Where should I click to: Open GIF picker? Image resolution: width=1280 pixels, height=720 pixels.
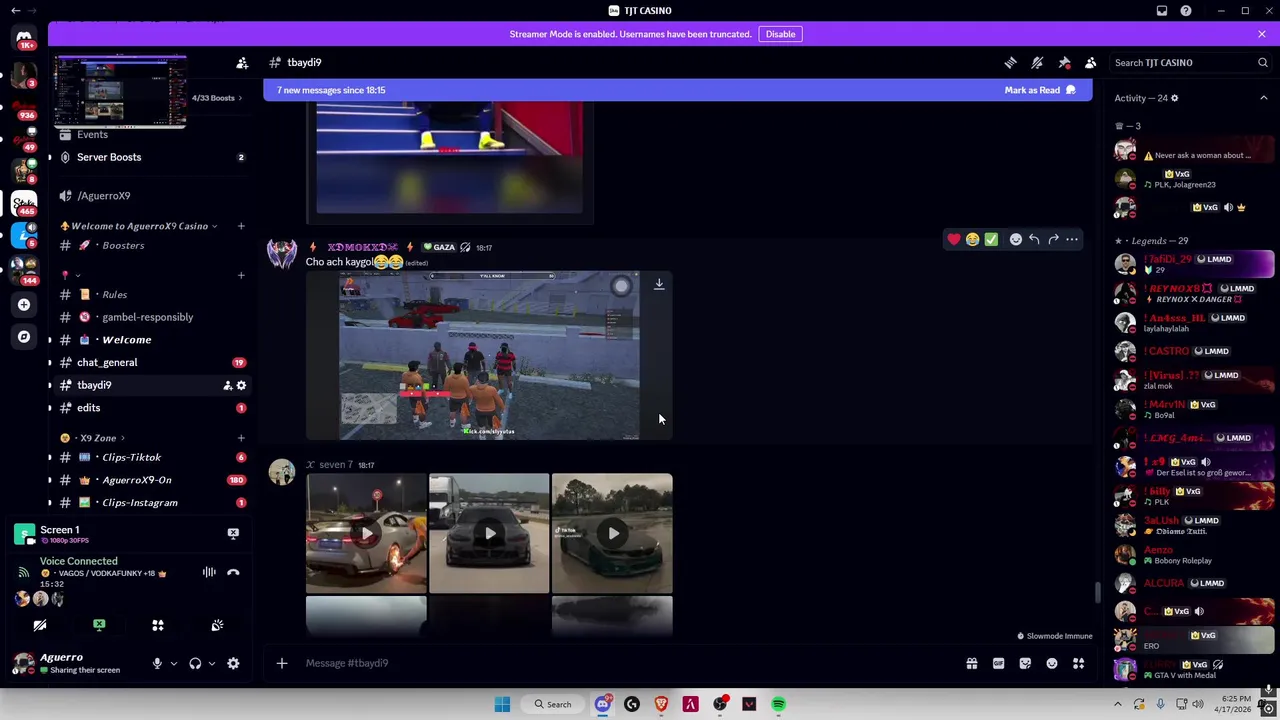998,663
